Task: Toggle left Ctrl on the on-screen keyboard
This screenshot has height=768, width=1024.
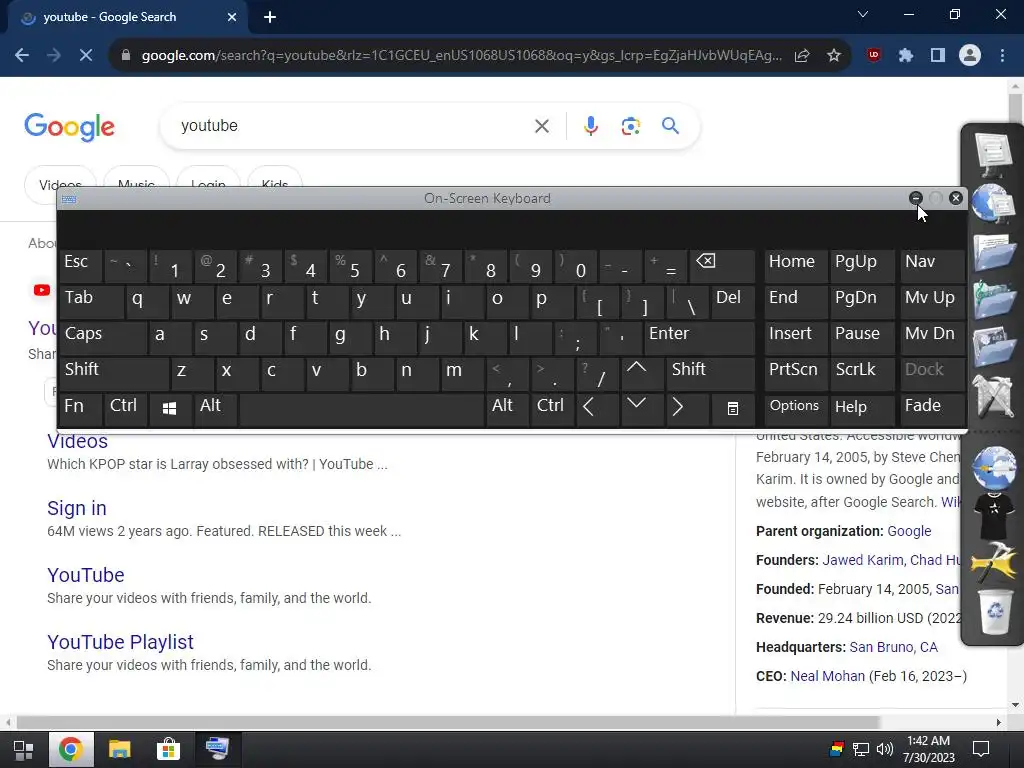Action: tap(125, 408)
